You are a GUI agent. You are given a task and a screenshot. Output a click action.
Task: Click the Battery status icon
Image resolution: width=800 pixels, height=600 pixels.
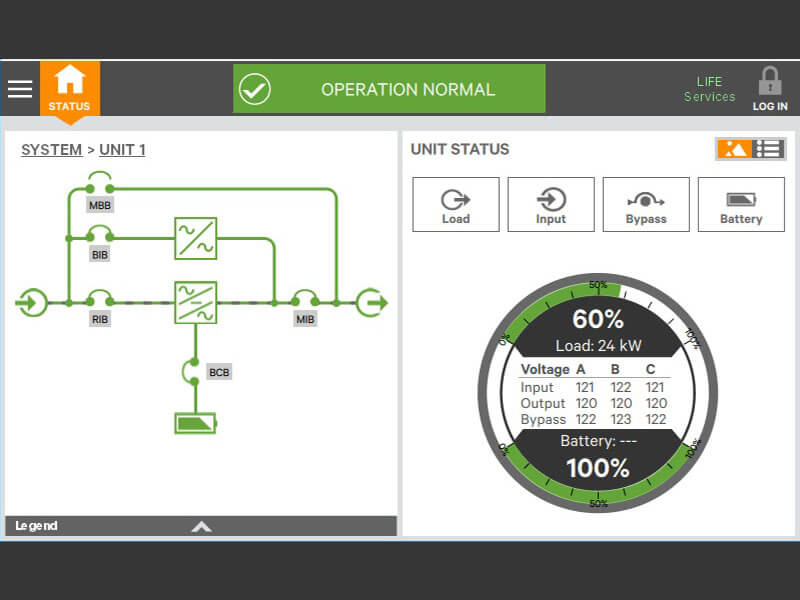pos(740,203)
